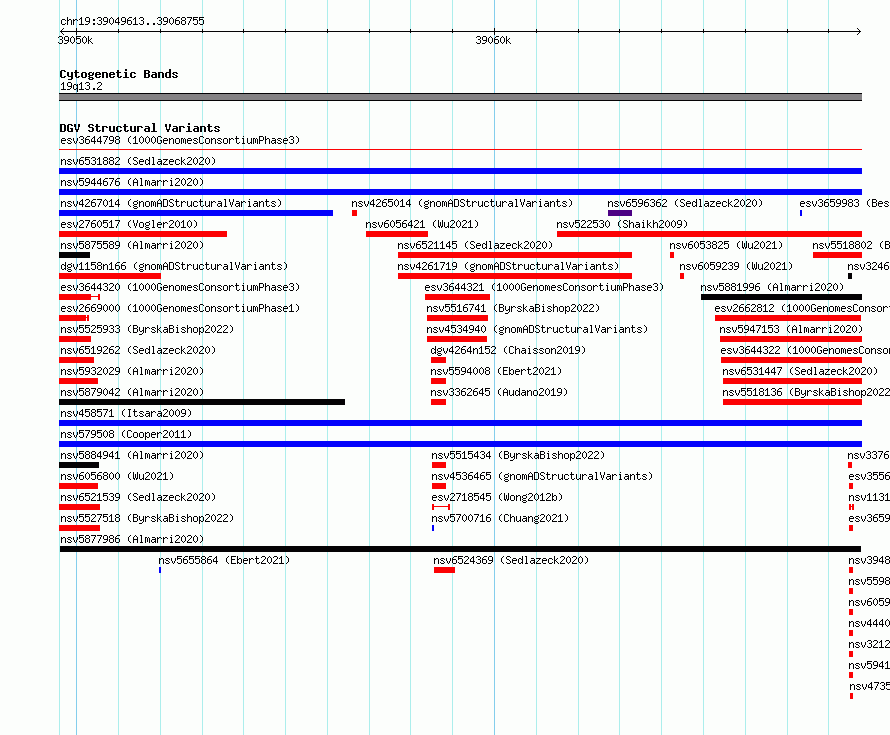Select the nsv5516741 (ByrskaBishop2022) label

pyautogui.click(x=513, y=308)
